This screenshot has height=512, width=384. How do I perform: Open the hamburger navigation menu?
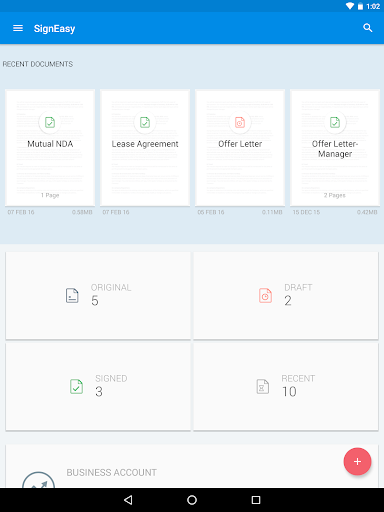[18, 28]
